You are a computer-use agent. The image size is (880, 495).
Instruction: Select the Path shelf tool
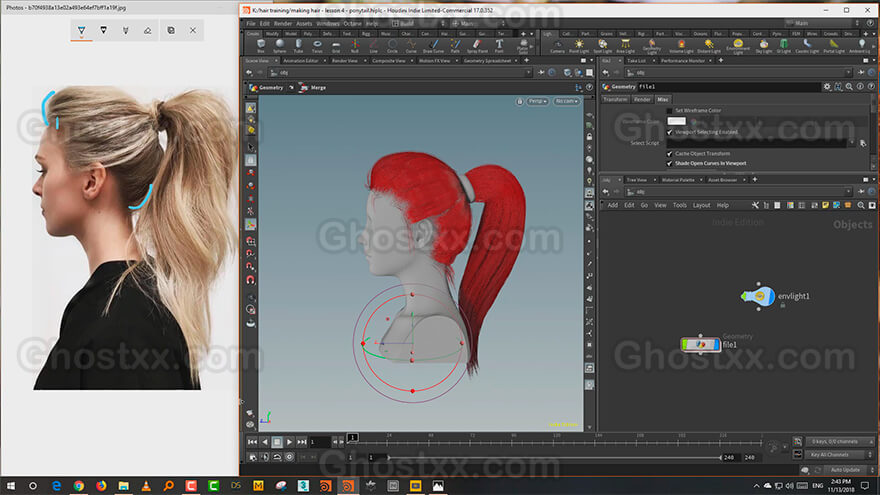(x=455, y=46)
